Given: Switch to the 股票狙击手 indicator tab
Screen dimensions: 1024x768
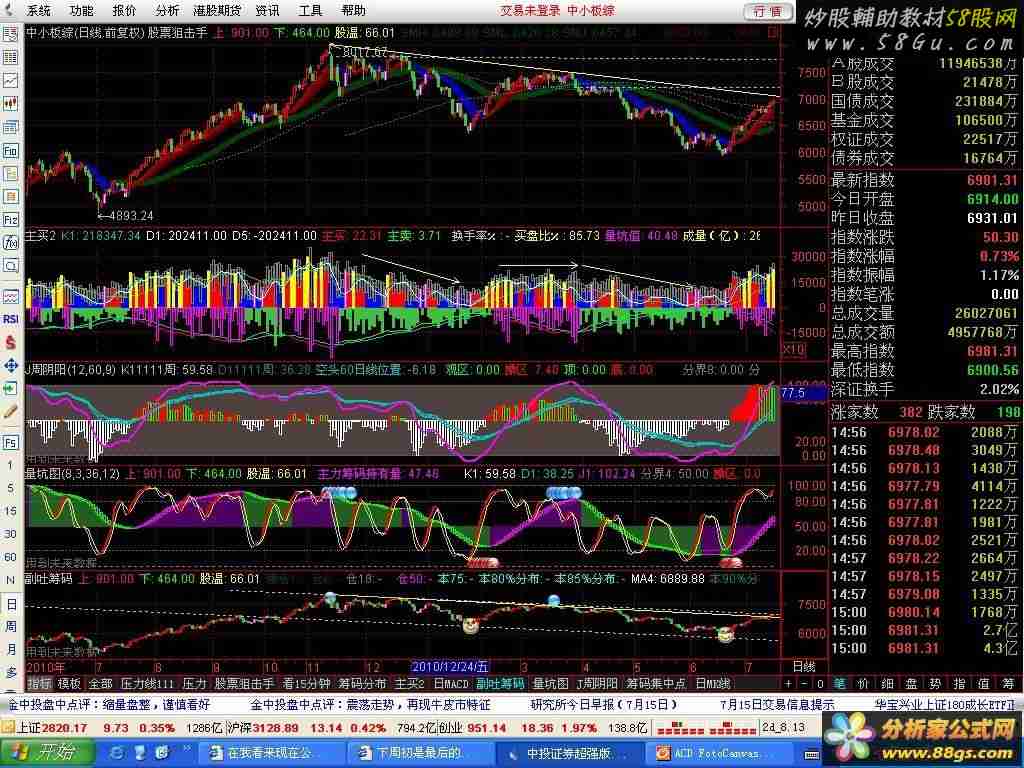Looking at the screenshot, I should click(244, 684).
